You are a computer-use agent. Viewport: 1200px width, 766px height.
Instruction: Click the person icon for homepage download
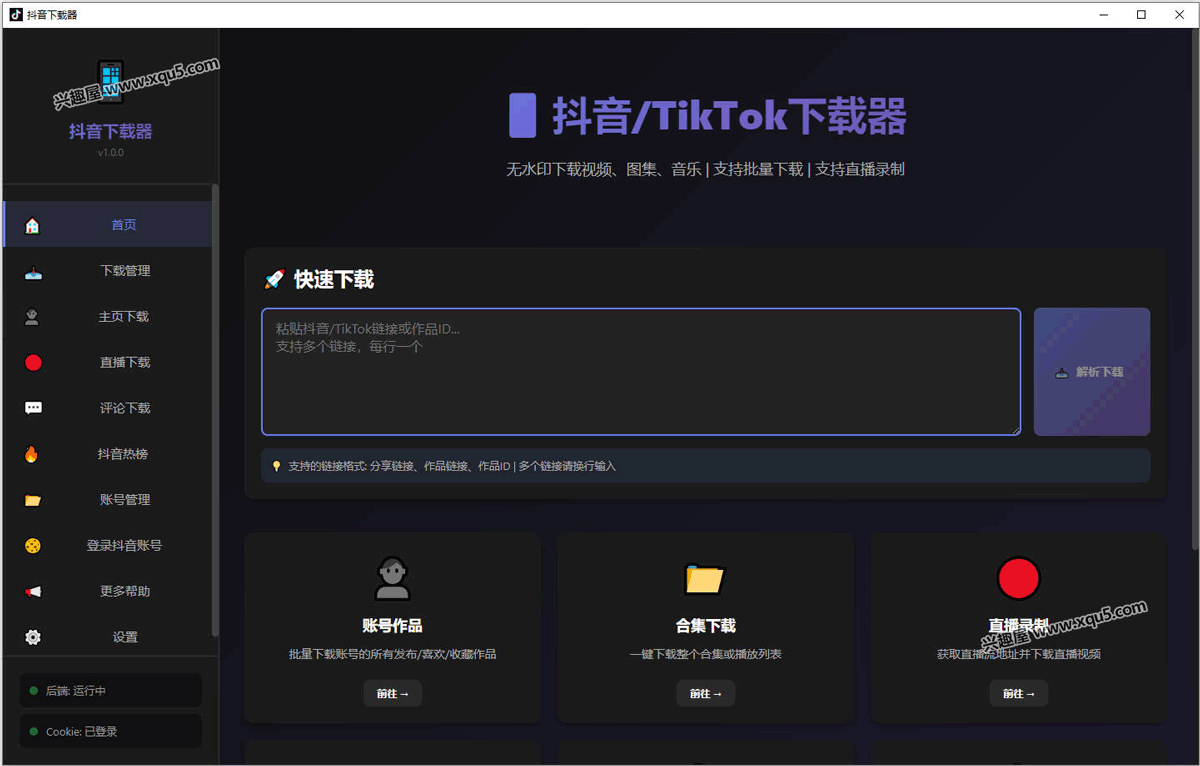coord(33,317)
